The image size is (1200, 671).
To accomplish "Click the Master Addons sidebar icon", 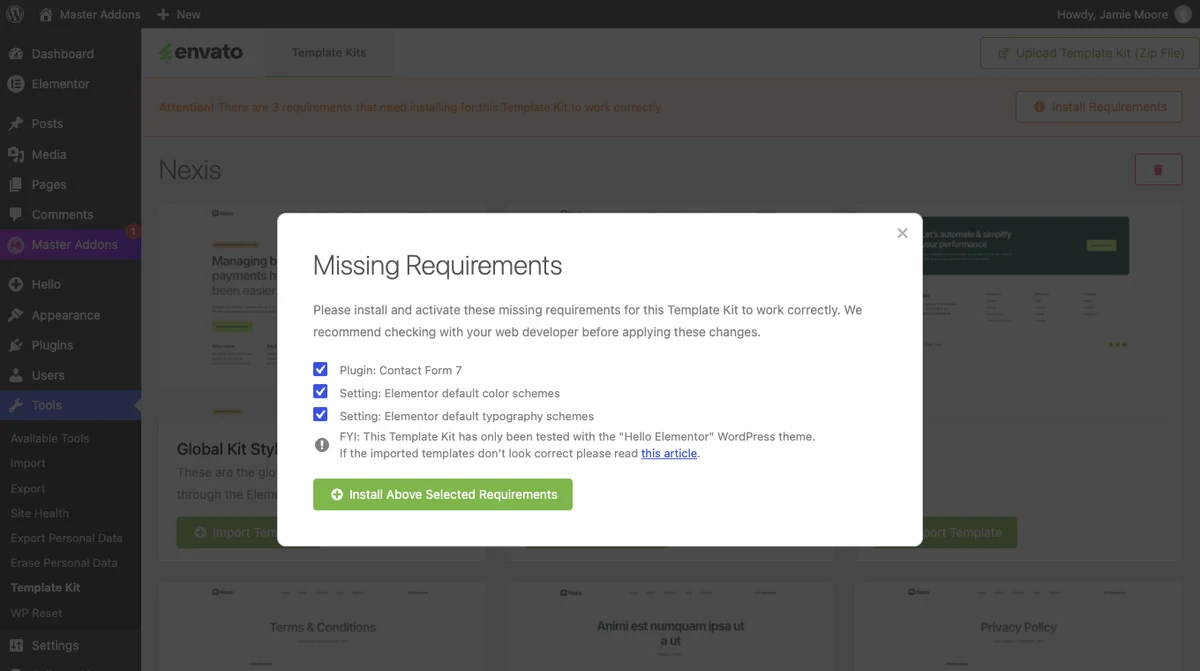I will [x=16, y=244].
